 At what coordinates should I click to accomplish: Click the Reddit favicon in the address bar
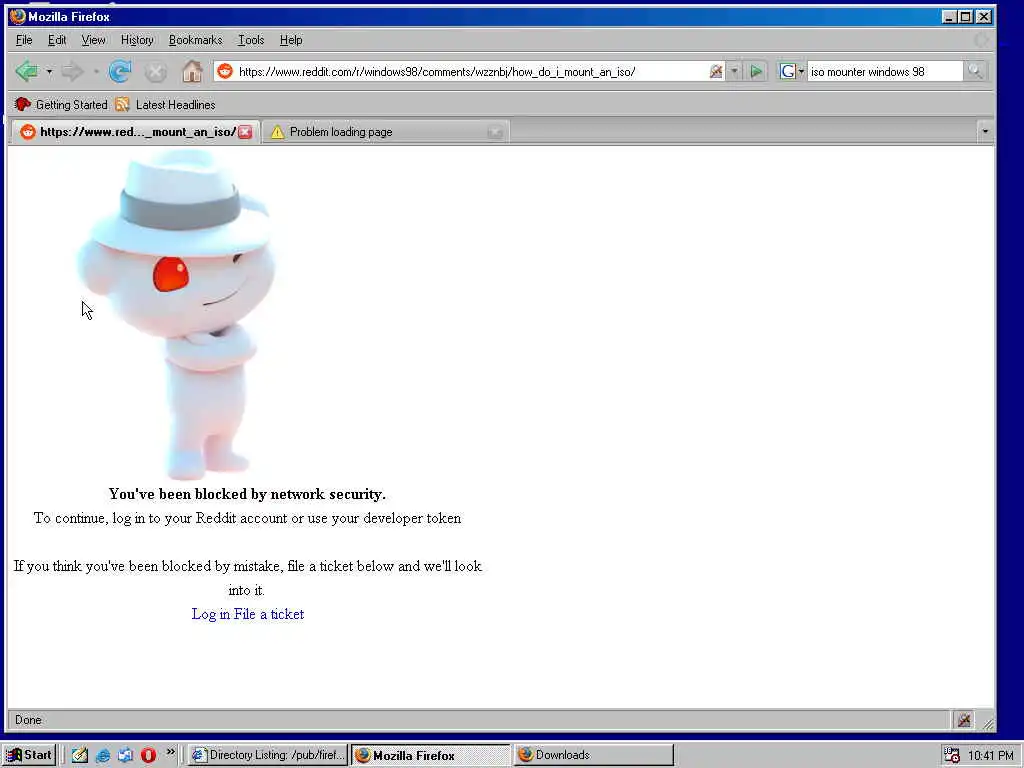click(225, 71)
